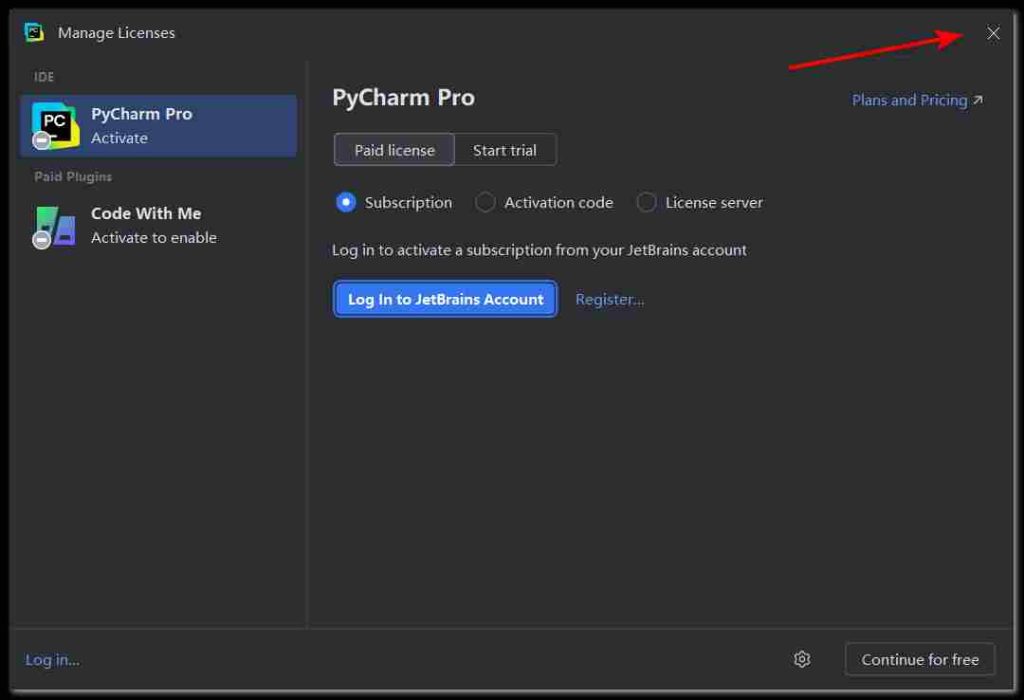Image resolution: width=1024 pixels, height=700 pixels.
Task: Click the inactive badge on the PyCharm Pro icon
Action: 41,140
